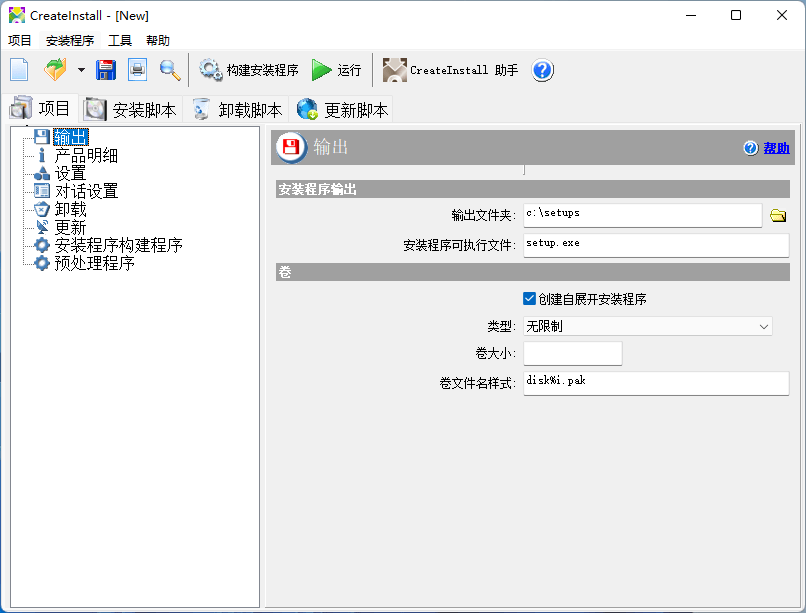Browse for output folder with the folder icon
806x613 pixels.
click(778, 215)
